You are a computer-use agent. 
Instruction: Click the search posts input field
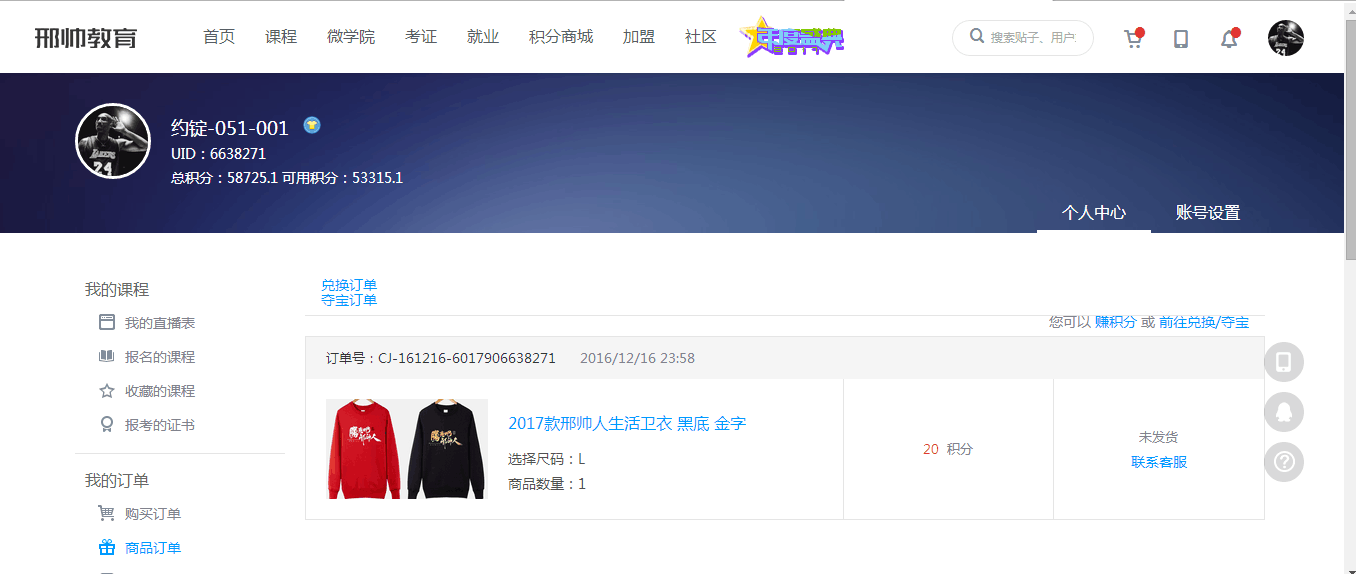[1032, 38]
